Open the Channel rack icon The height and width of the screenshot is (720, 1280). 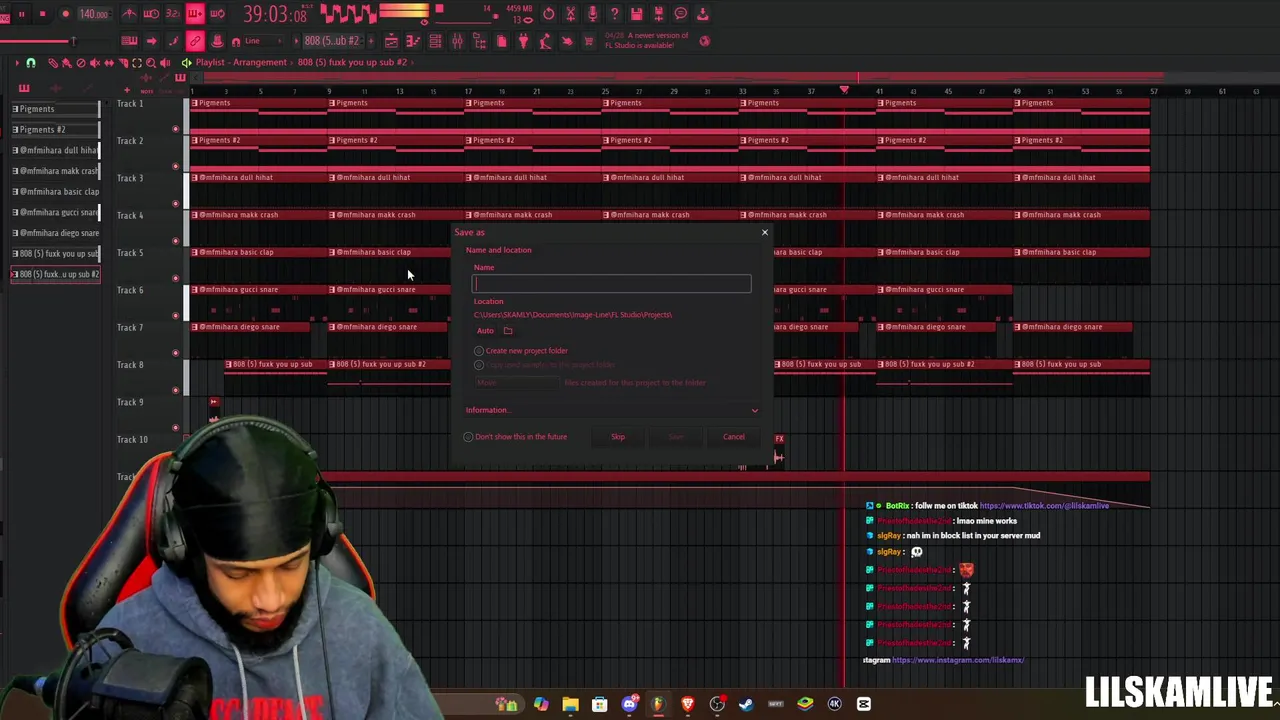pos(435,41)
